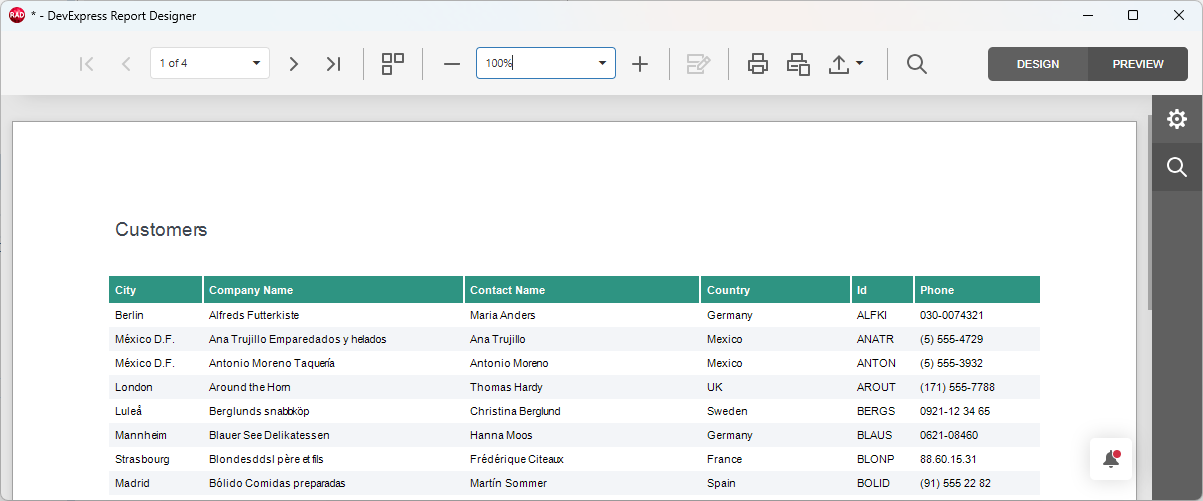1203x501 pixels.
Task: Expand the zoom level dropdown
Action: [x=602, y=64]
